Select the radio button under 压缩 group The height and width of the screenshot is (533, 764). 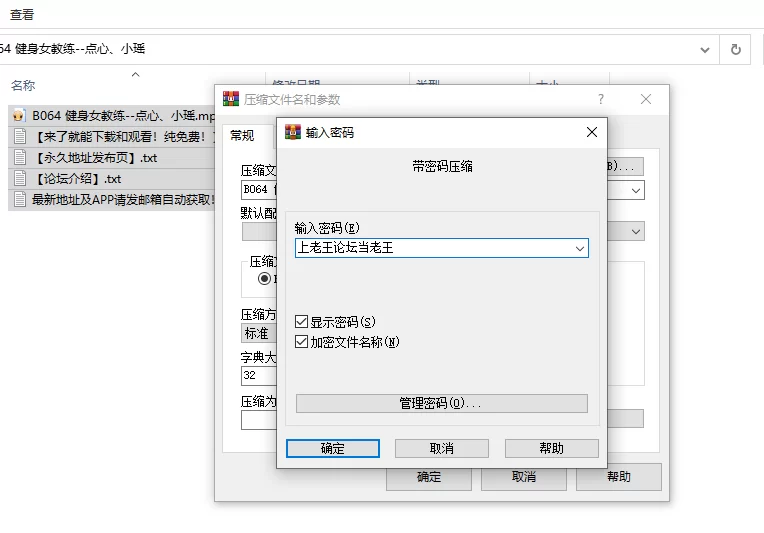click(265, 279)
